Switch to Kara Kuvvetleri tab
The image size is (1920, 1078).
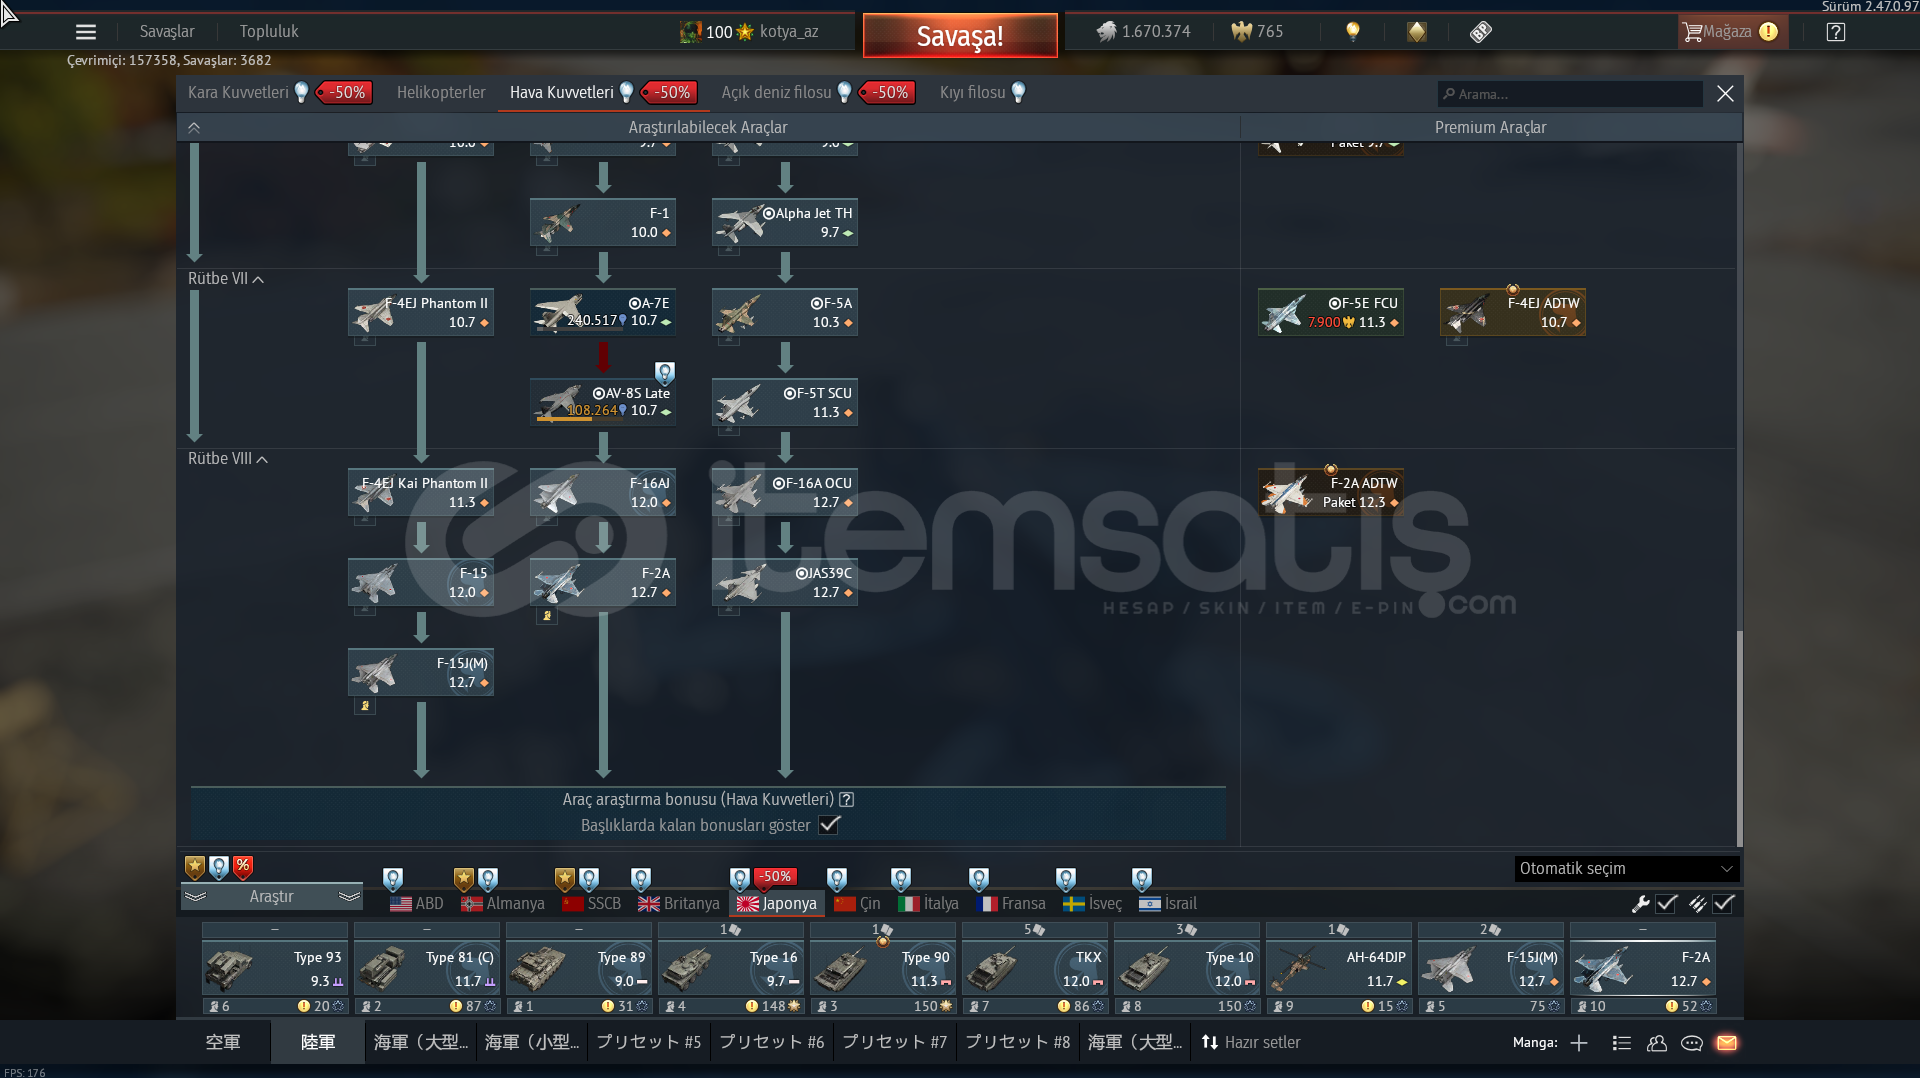(x=238, y=93)
